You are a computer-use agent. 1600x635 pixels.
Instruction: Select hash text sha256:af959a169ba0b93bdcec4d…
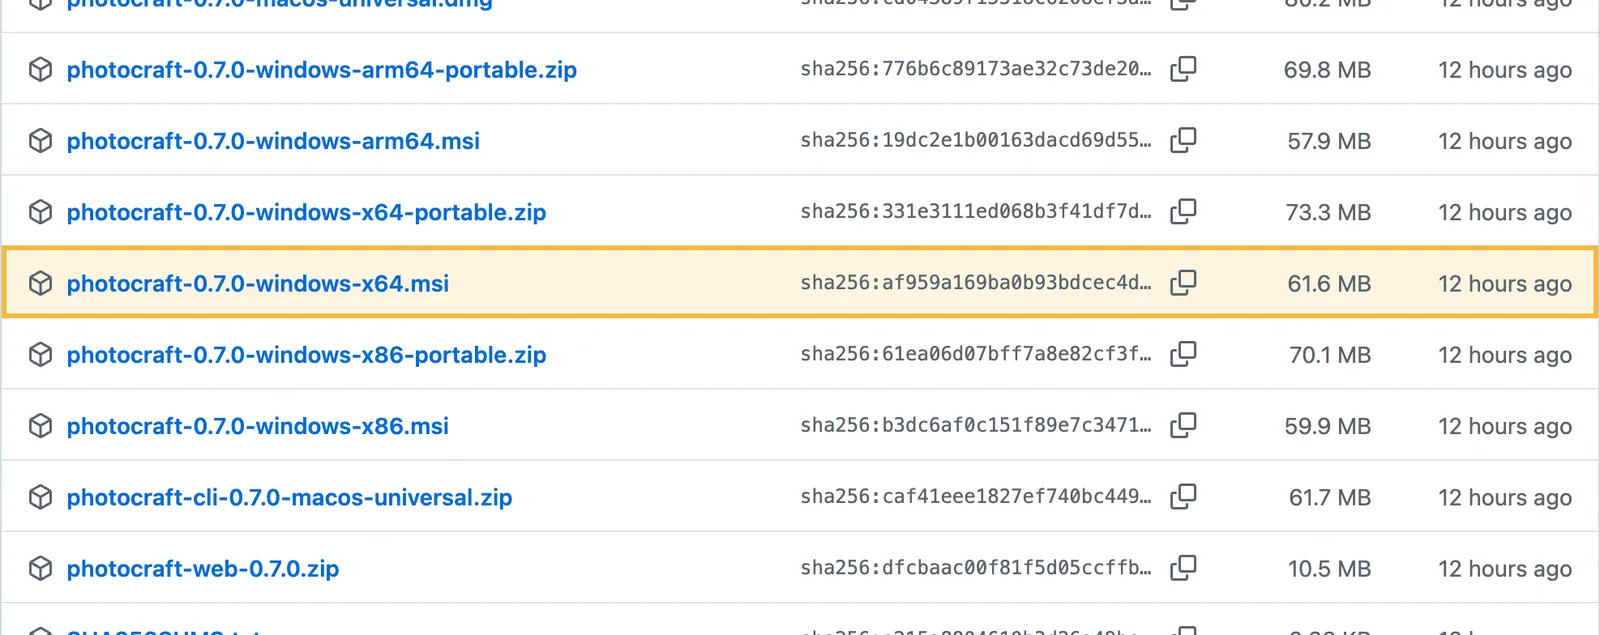(976, 283)
